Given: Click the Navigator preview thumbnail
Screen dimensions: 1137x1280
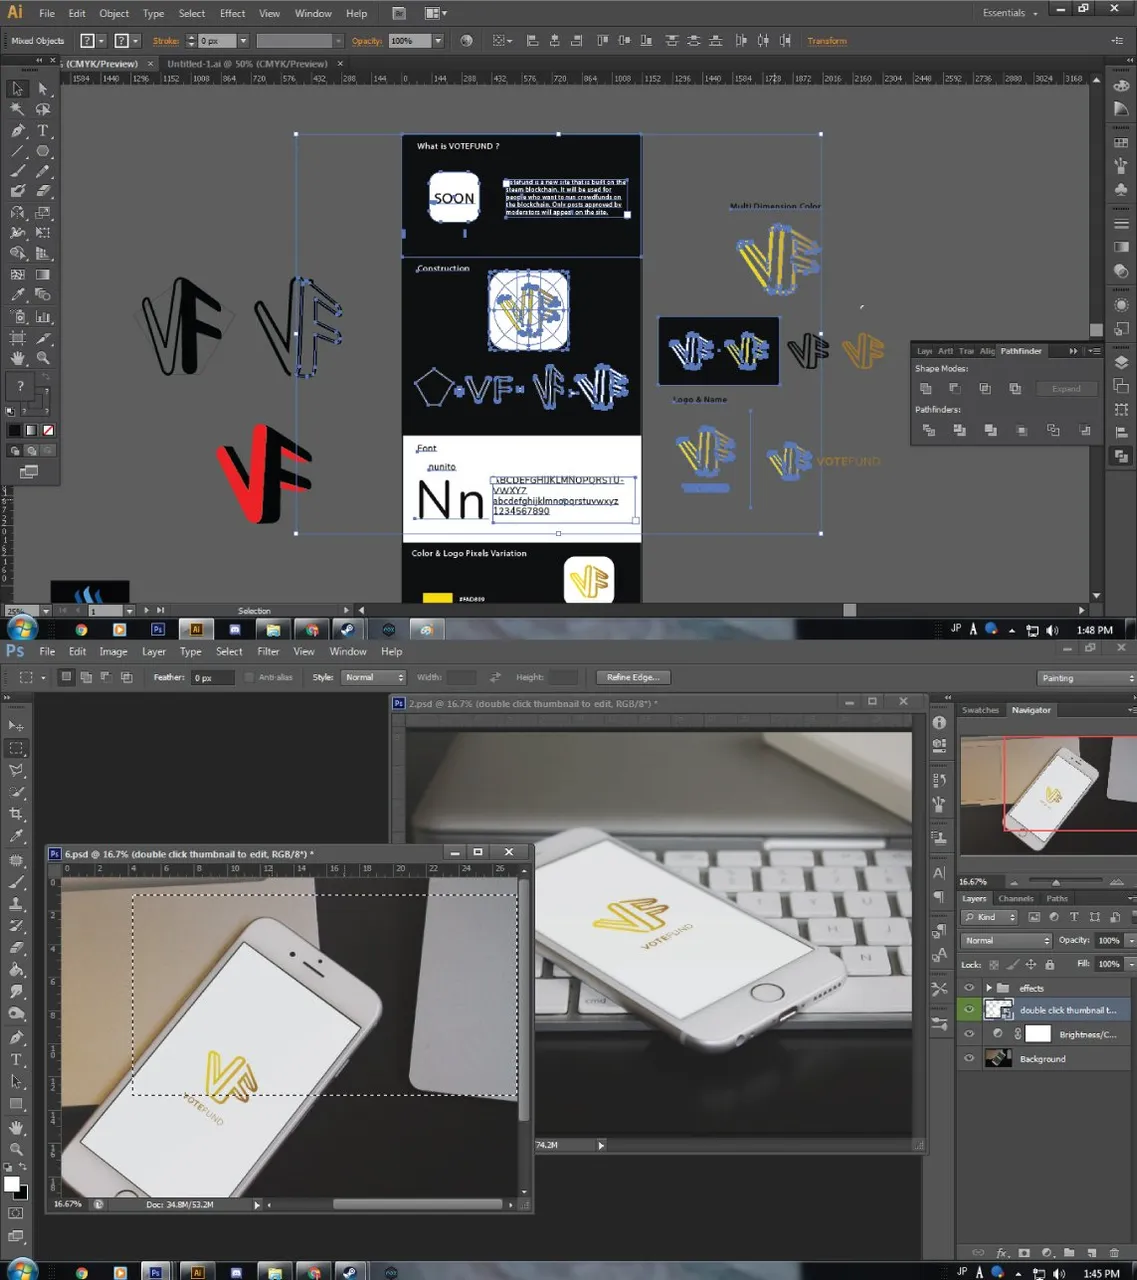Looking at the screenshot, I should tap(1047, 795).
